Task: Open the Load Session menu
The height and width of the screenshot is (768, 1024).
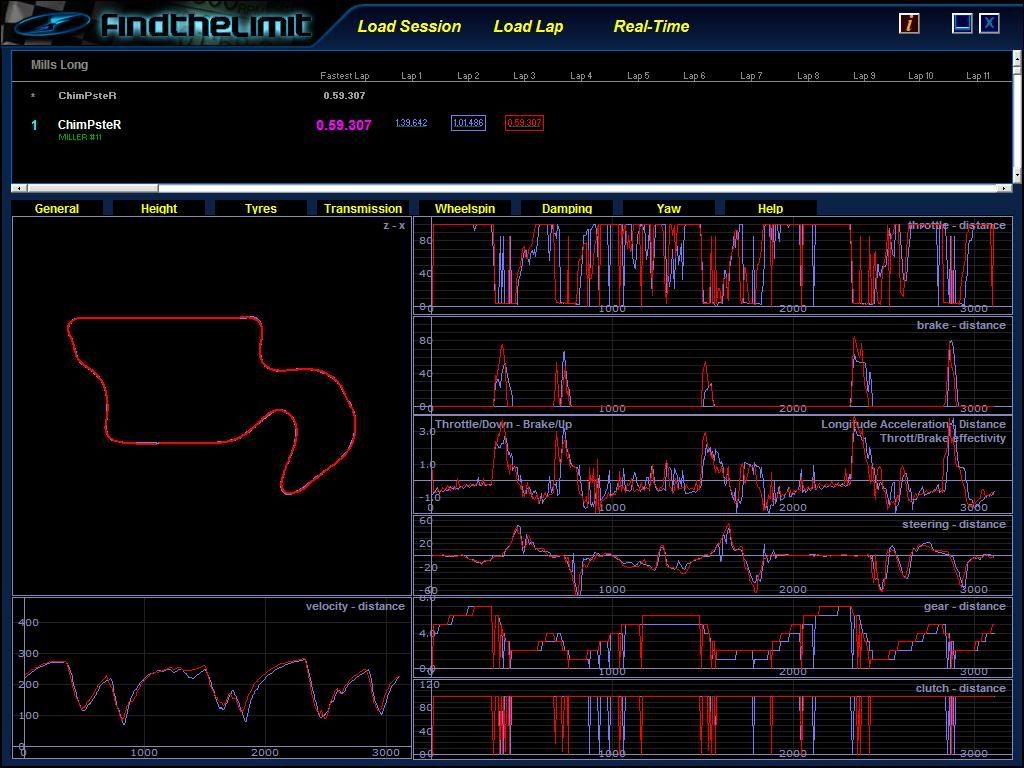Action: (409, 27)
